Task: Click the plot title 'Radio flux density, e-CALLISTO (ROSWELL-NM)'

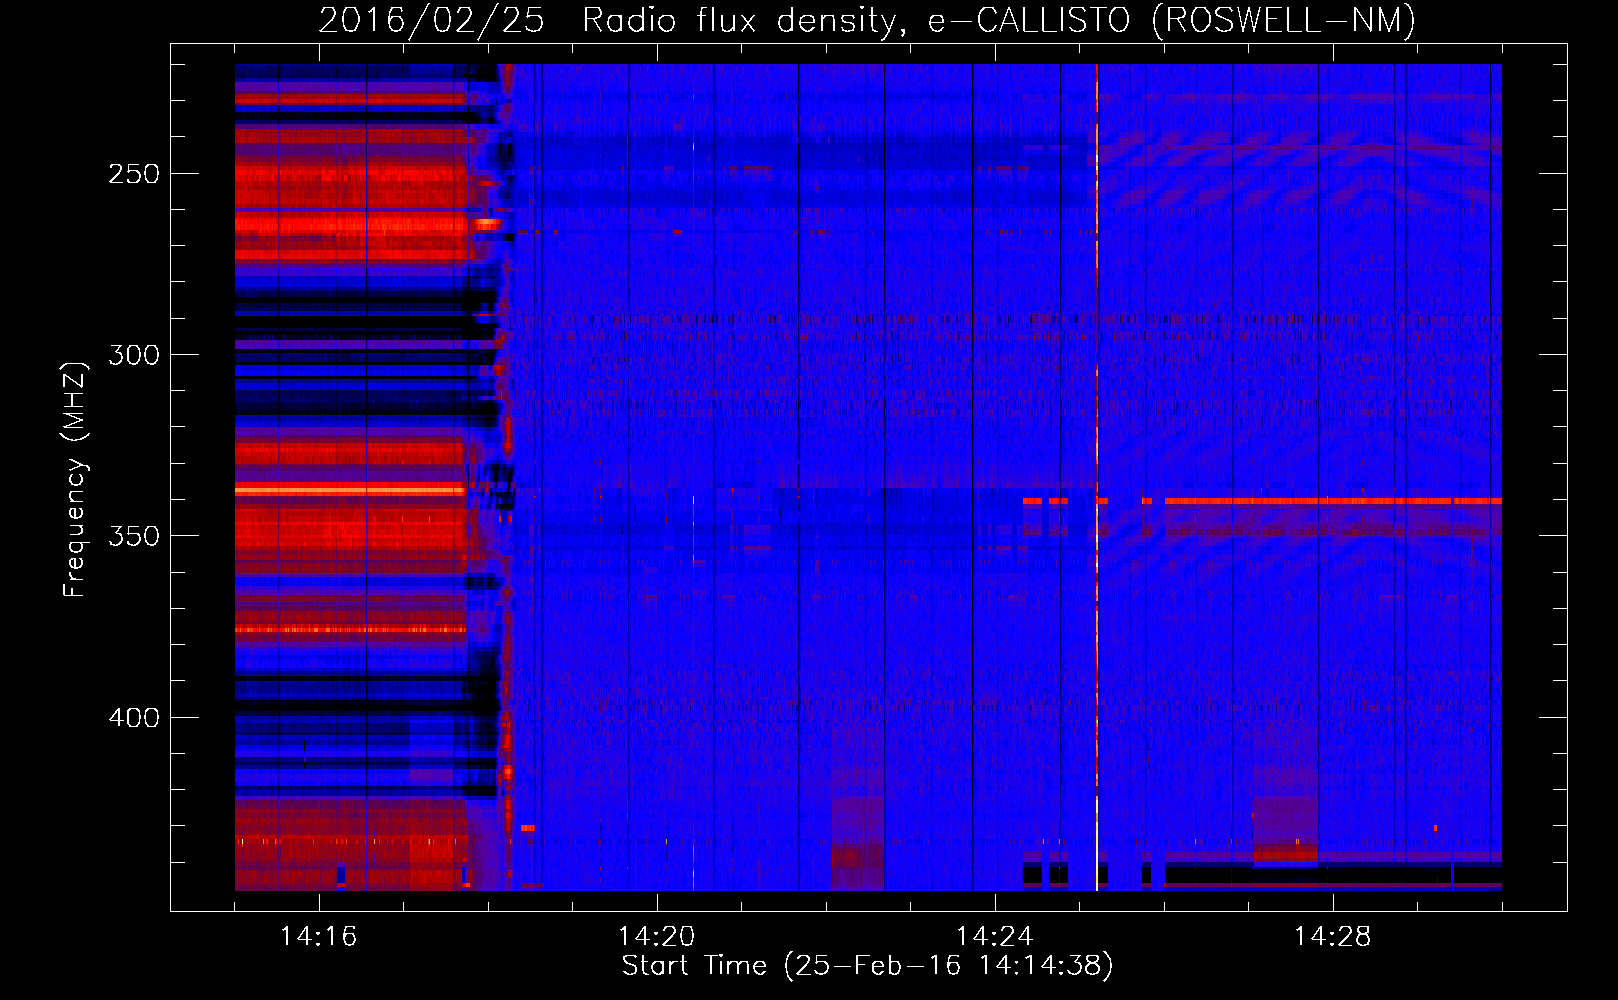Action: pos(999,20)
